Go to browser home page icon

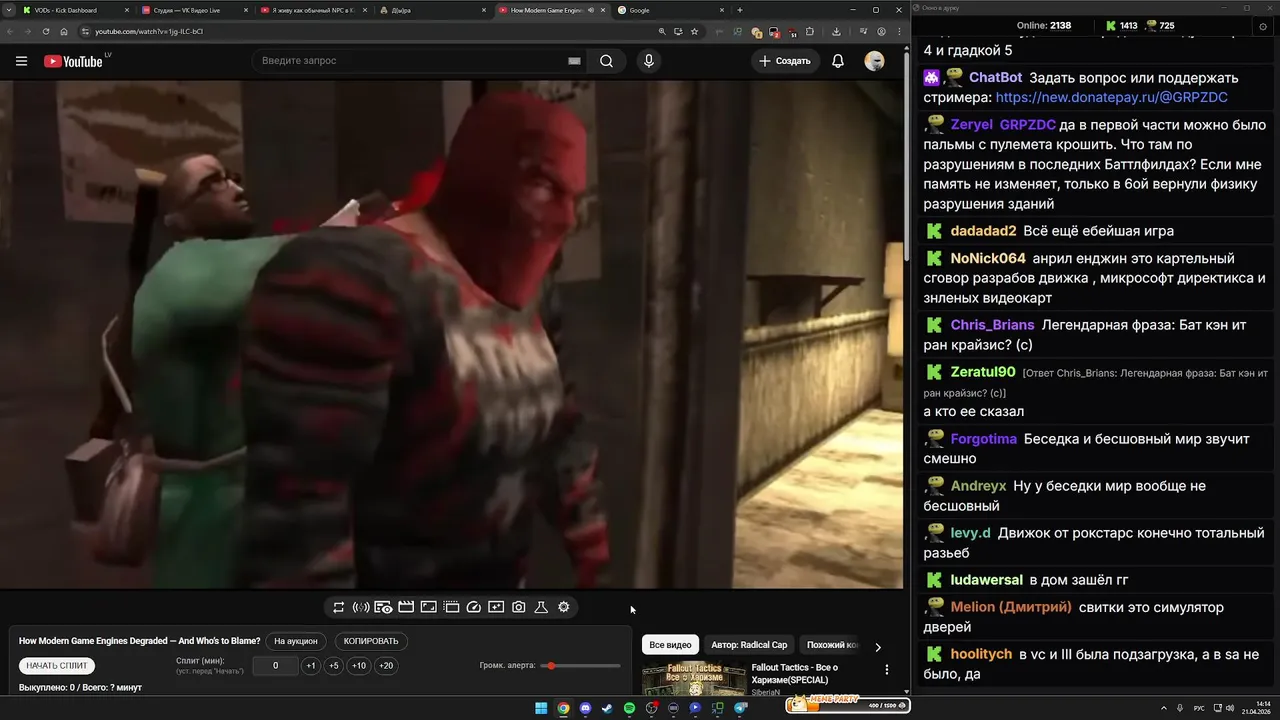pyautogui.click(x=64, y=31)
